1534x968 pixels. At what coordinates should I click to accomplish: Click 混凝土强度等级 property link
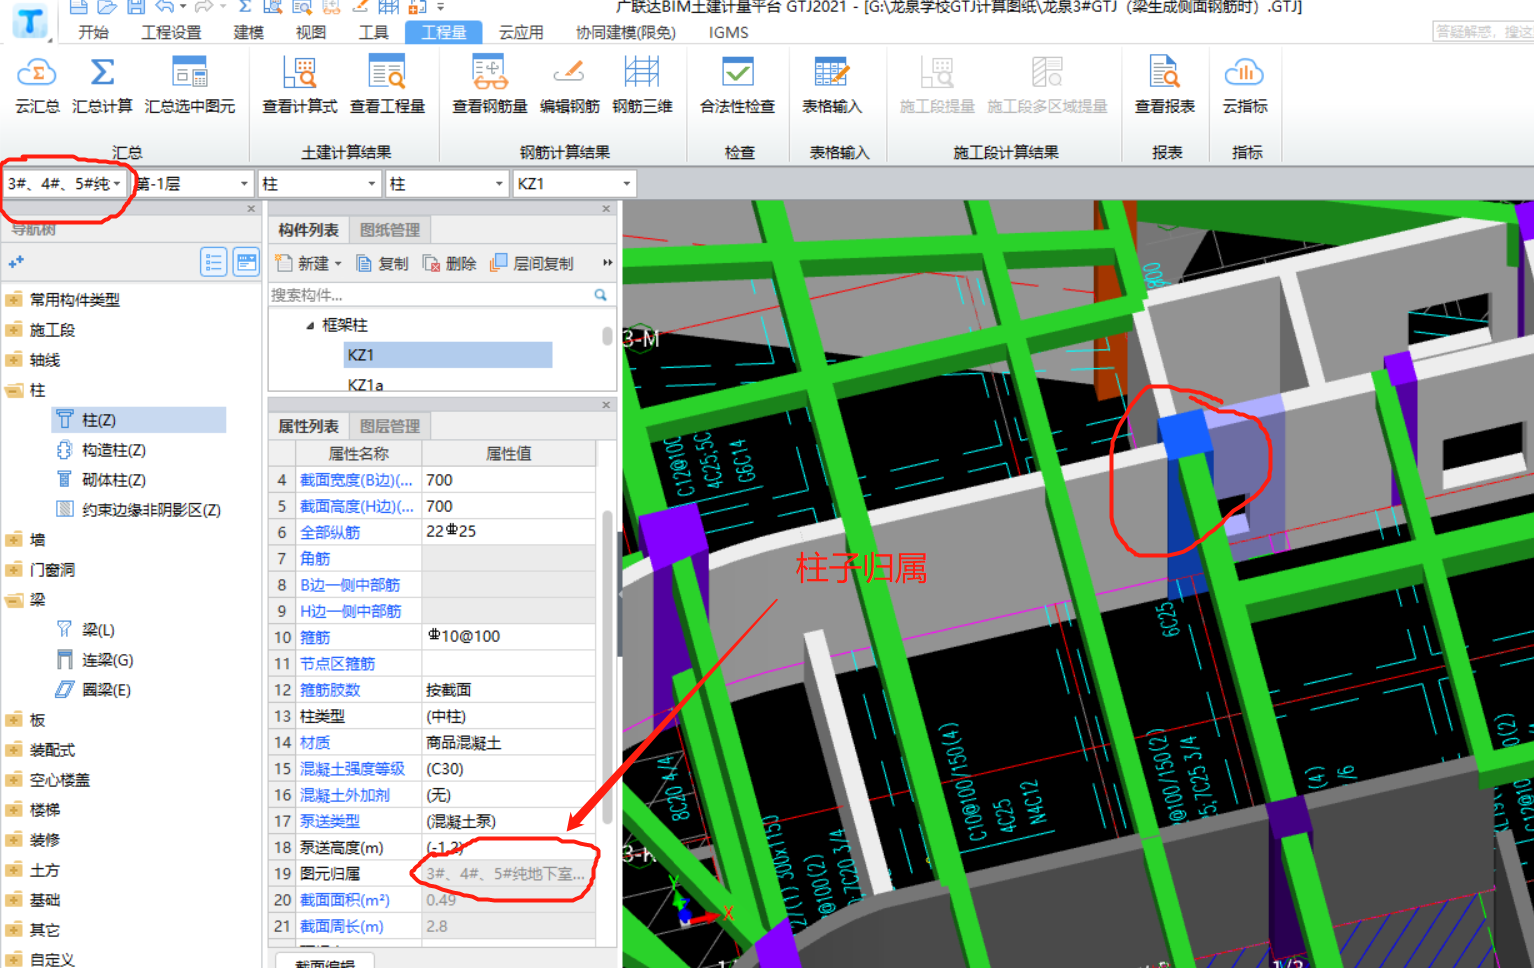coord(352,769)
